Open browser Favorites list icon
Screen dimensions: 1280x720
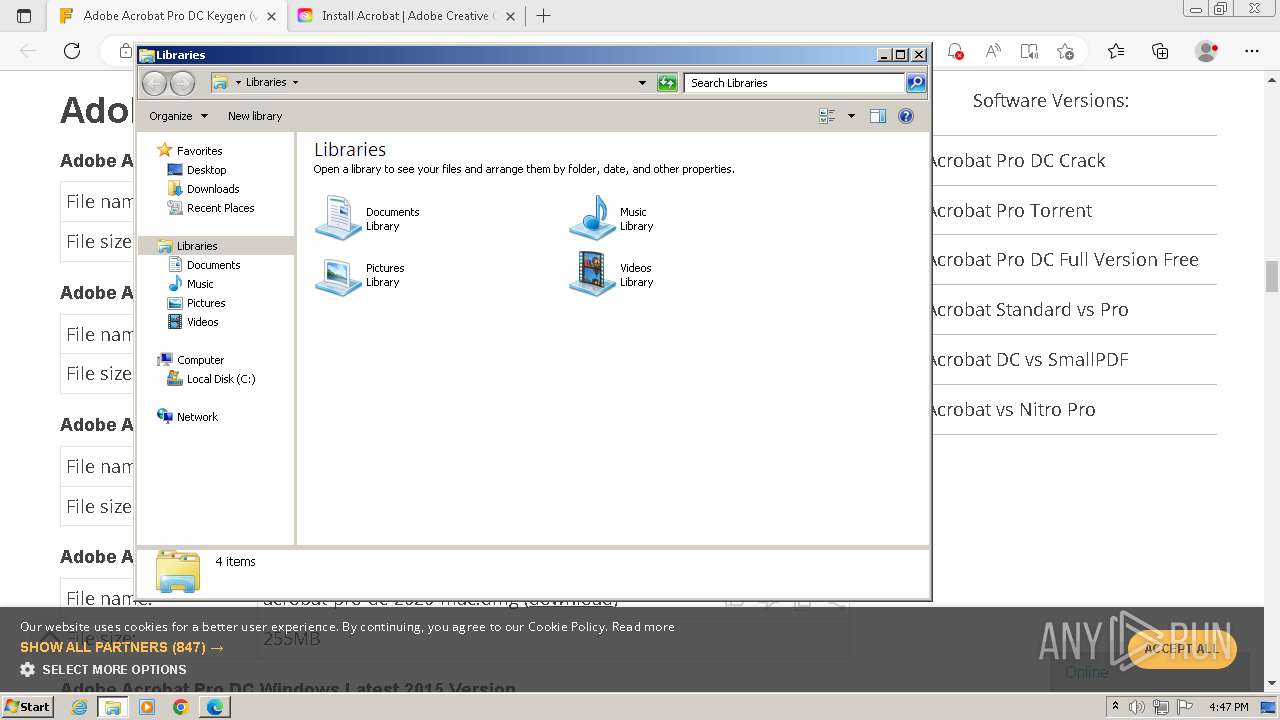(1116, 51)
